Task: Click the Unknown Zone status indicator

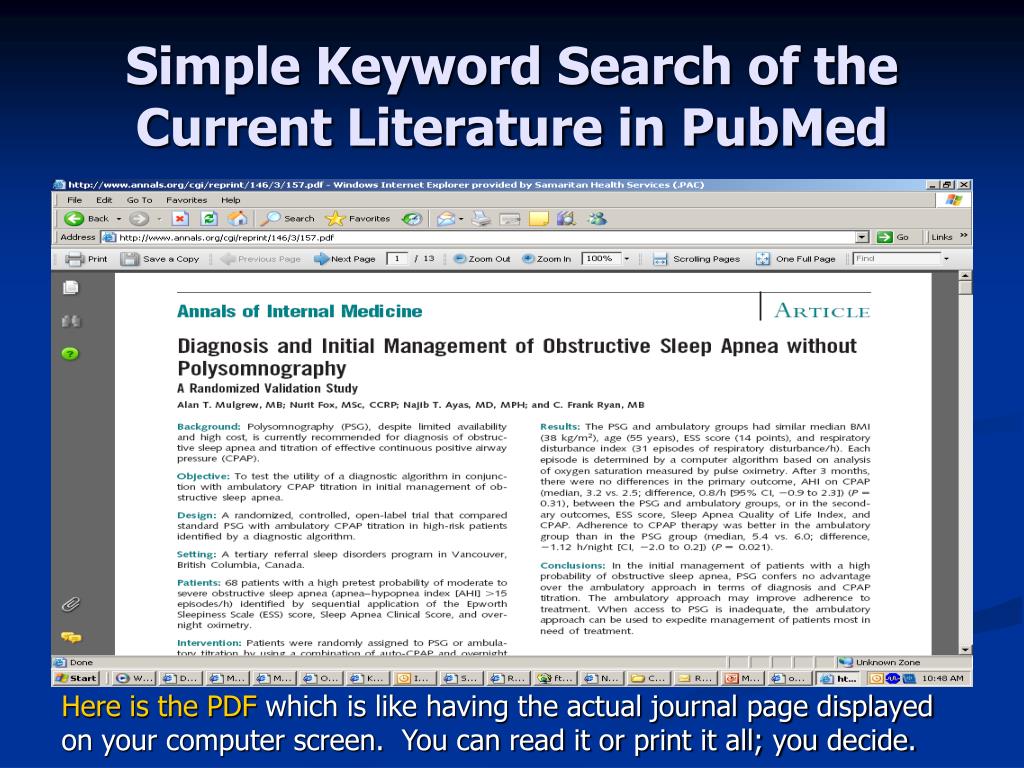Action: click(x=879, y=662)
